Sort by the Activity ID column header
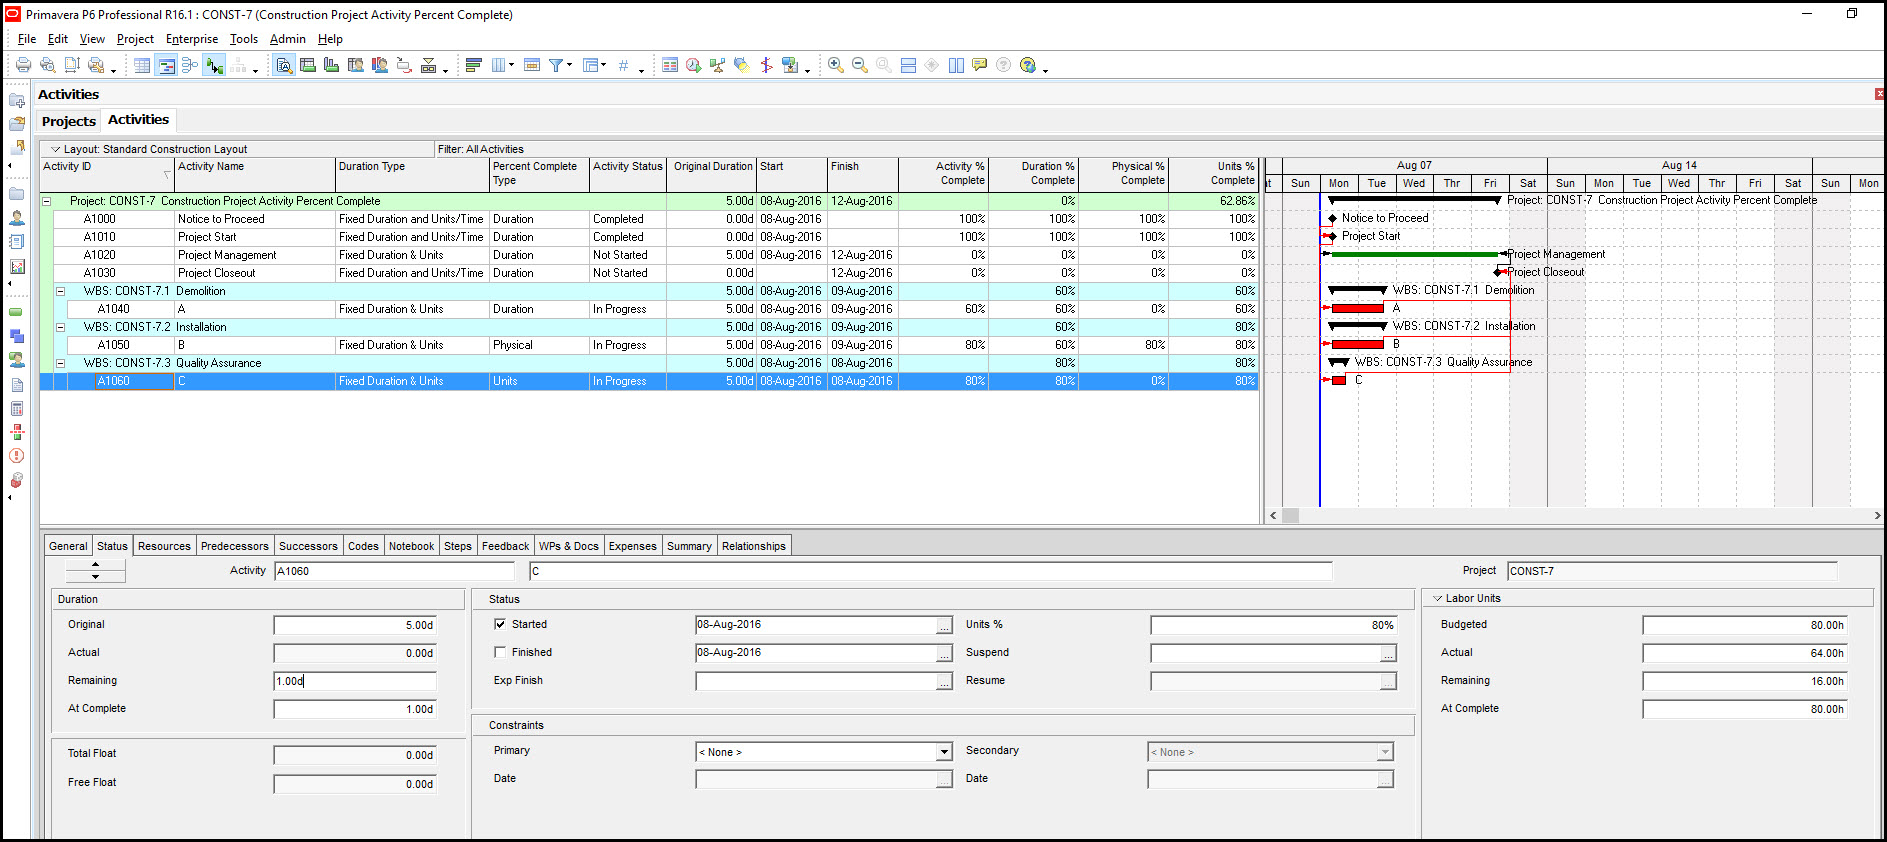 [x=107, y=174]
